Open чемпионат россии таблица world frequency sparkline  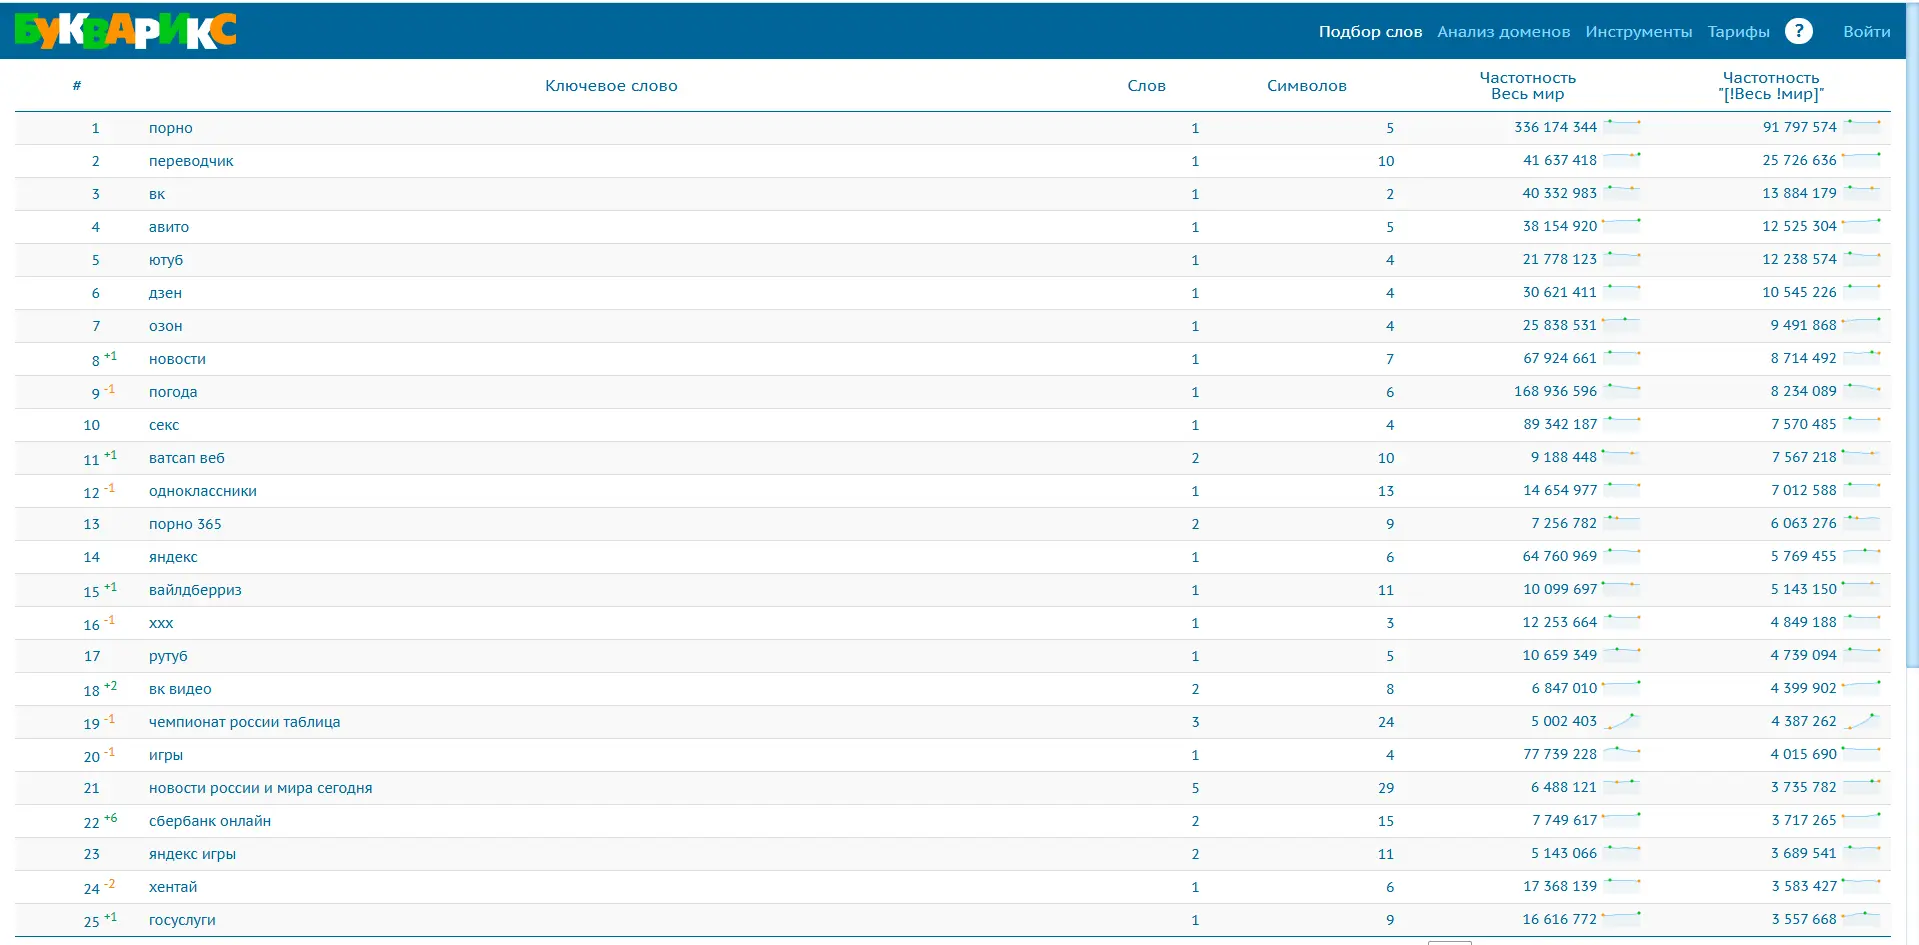click(1622, 721)
